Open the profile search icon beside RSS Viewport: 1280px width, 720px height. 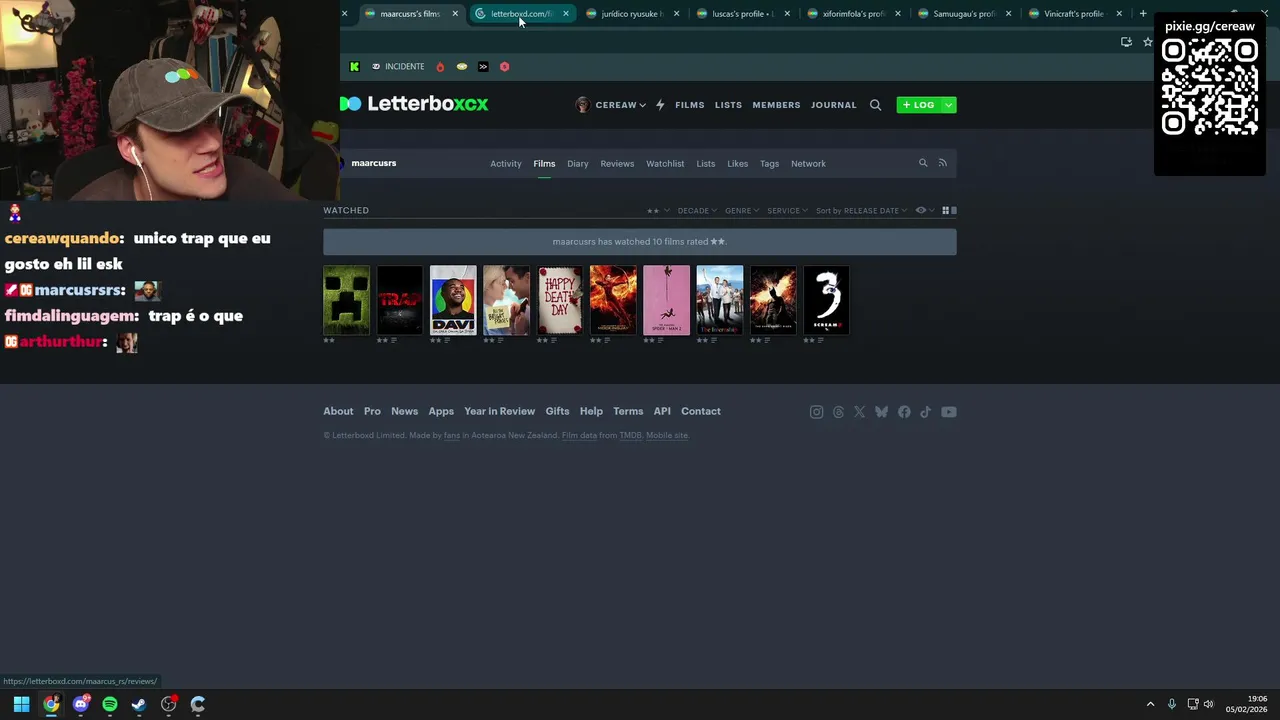(923, 163)
